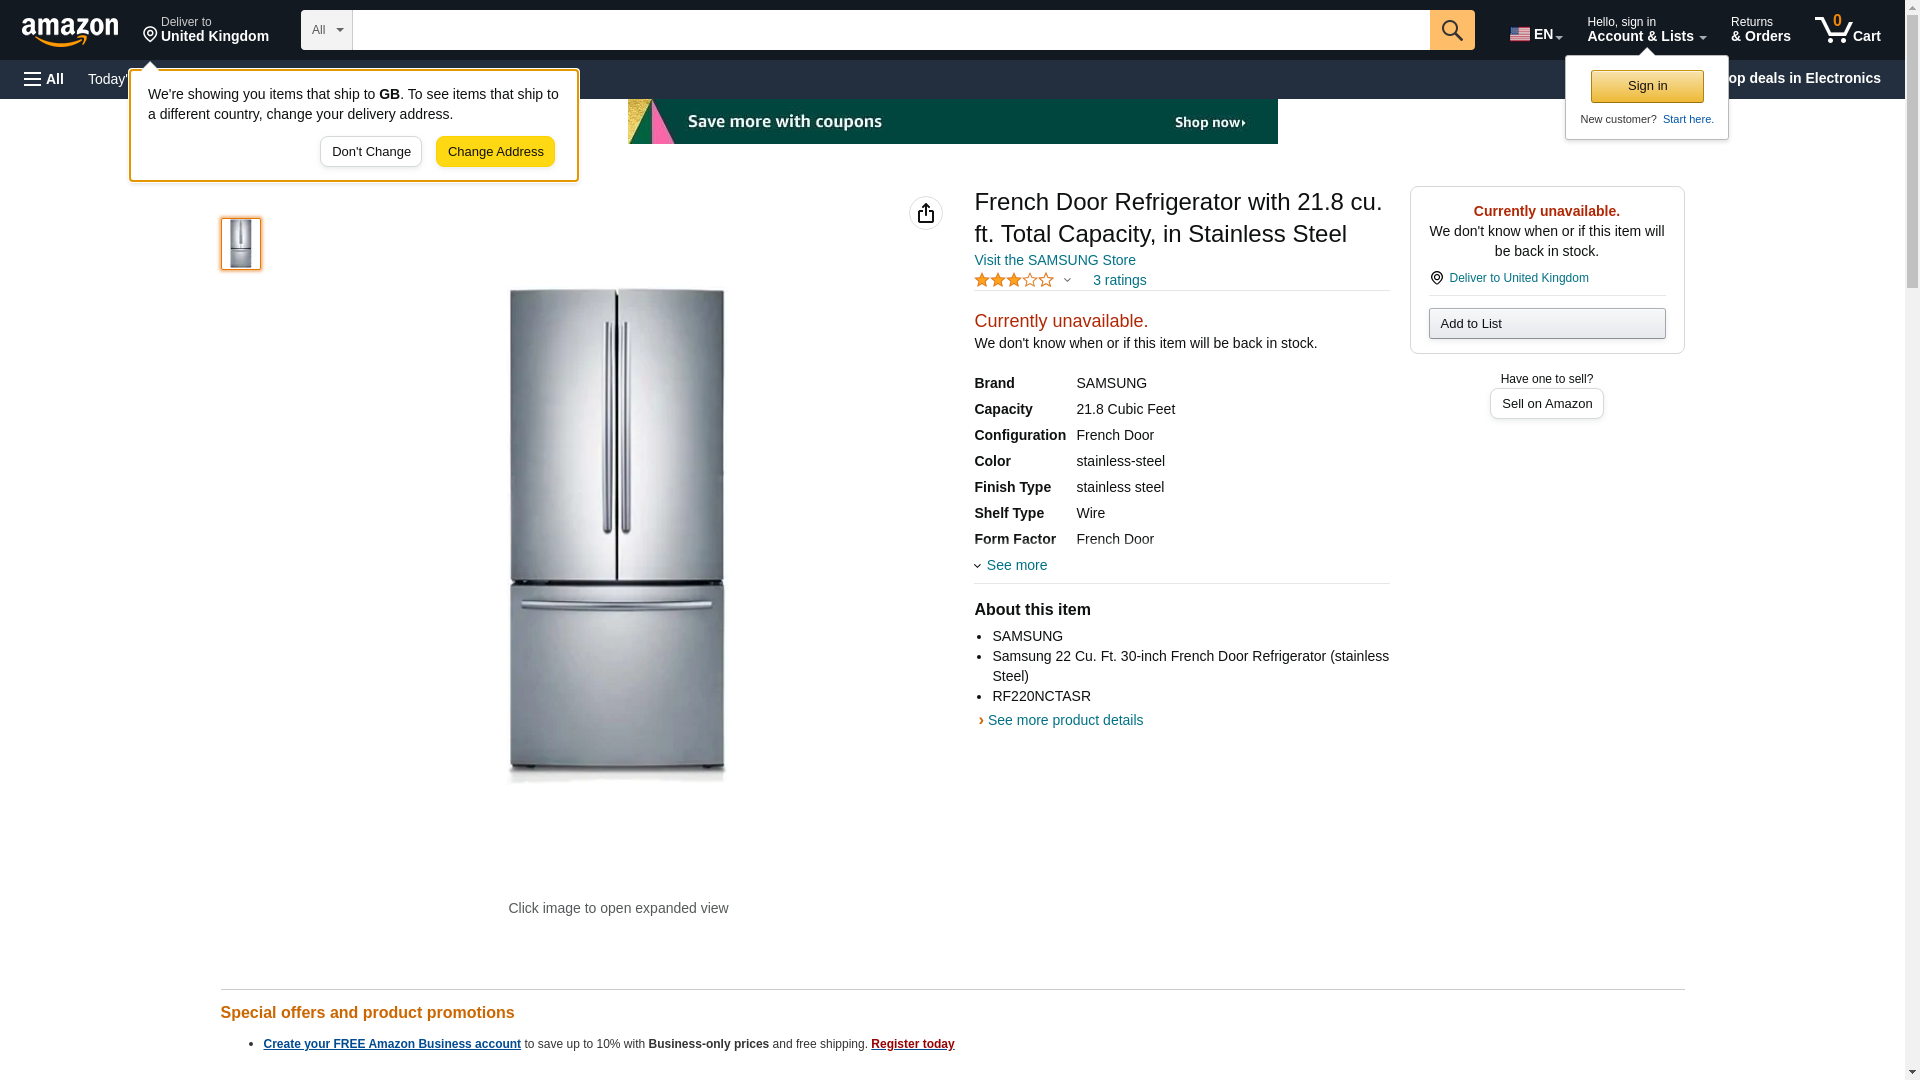Click the search magnifier button
This screenshot has width=1920, height=1080.
pyautogui.click(x=1452, y=30)
